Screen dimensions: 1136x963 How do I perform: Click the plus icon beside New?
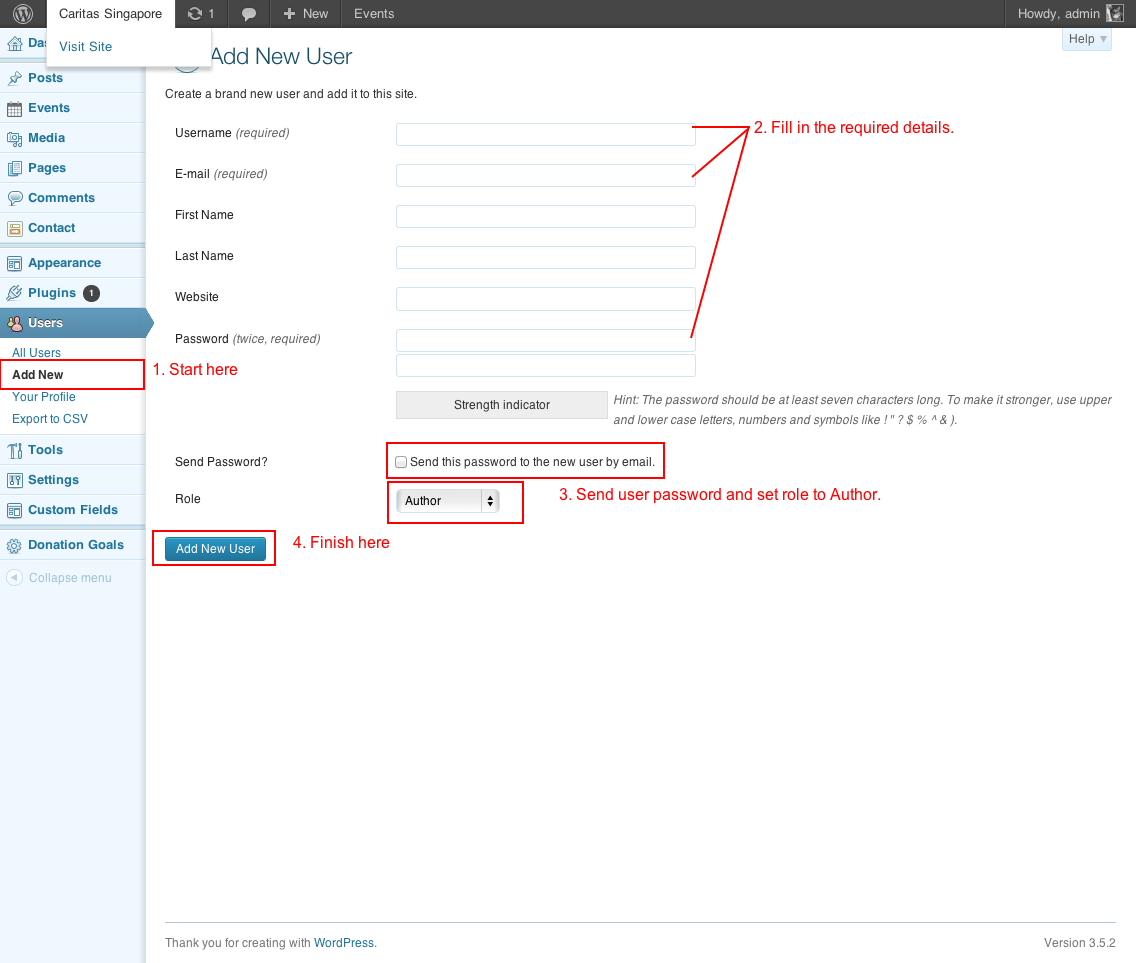point(289,14)
